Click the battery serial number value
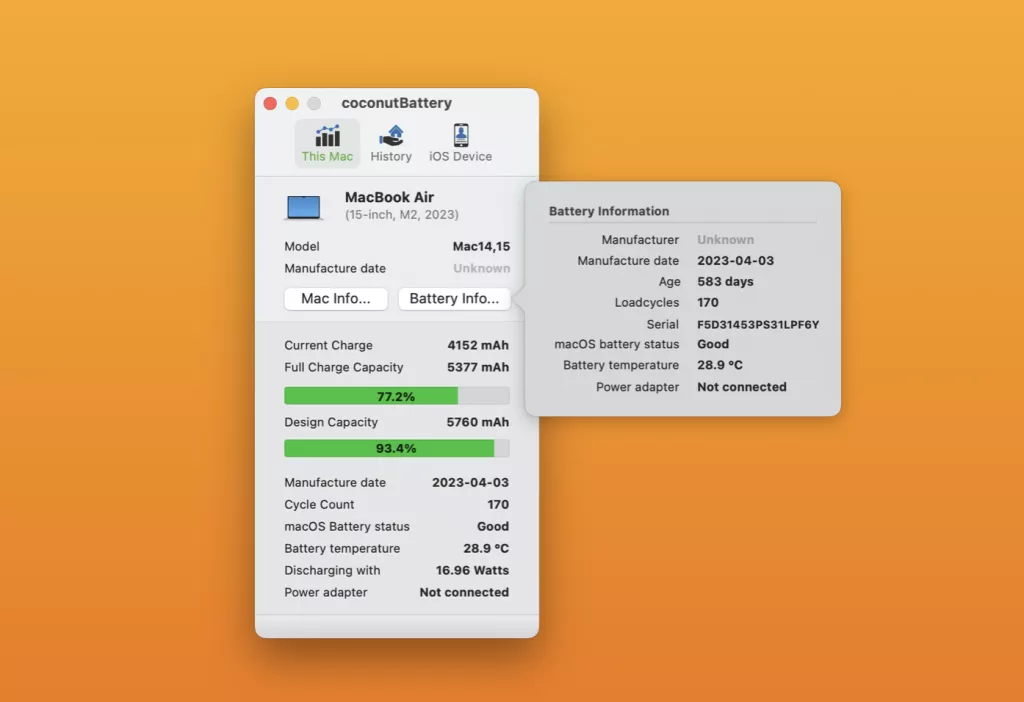Screen dimensions: 1024x702 (x=758, y=324)
